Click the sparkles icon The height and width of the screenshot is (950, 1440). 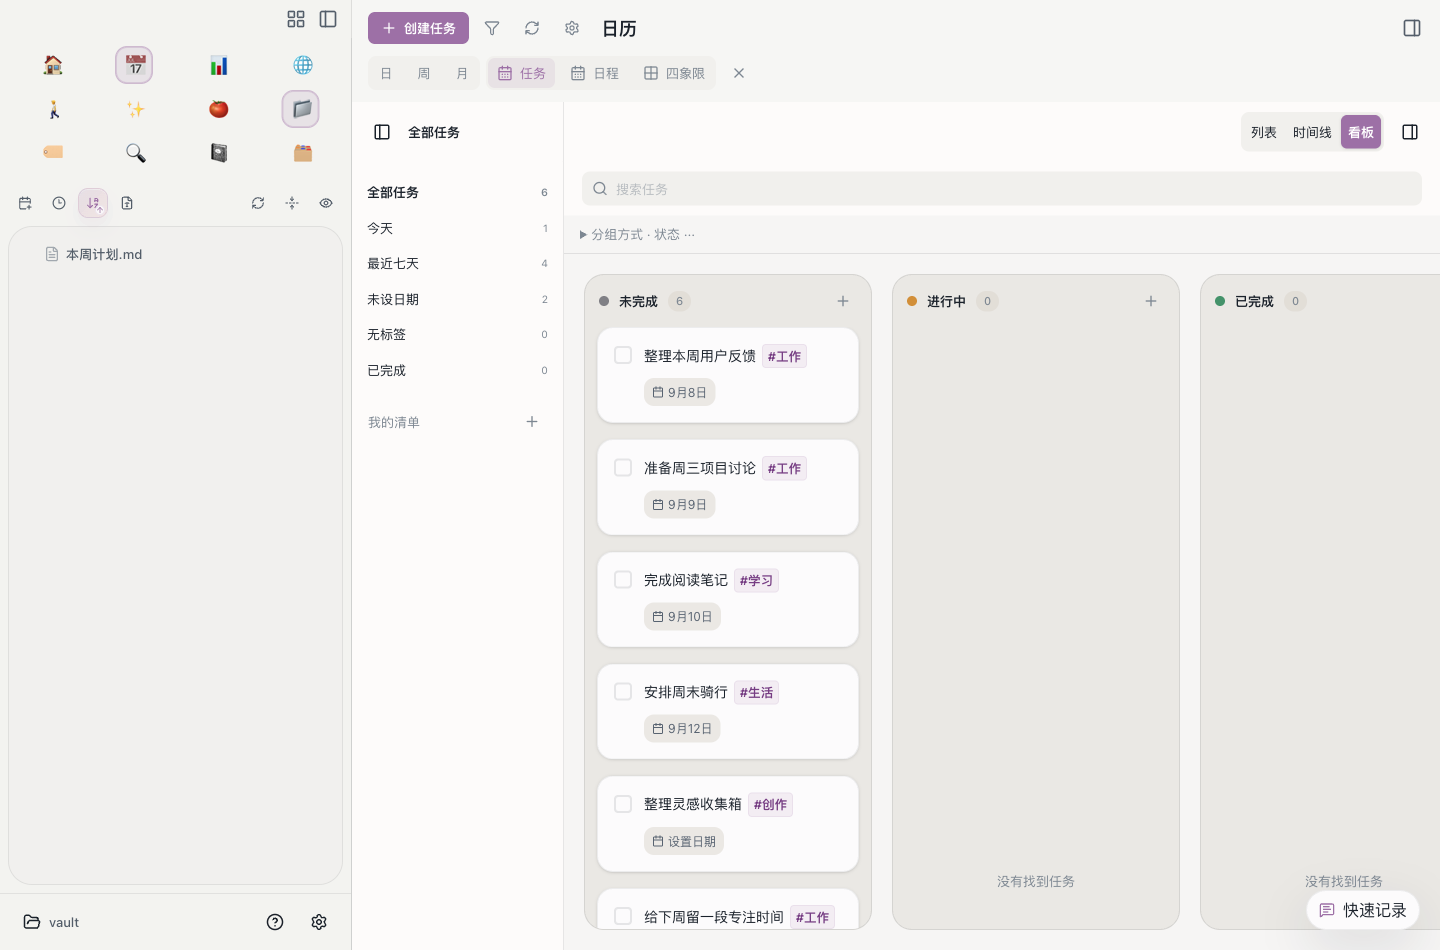(135, 109)
